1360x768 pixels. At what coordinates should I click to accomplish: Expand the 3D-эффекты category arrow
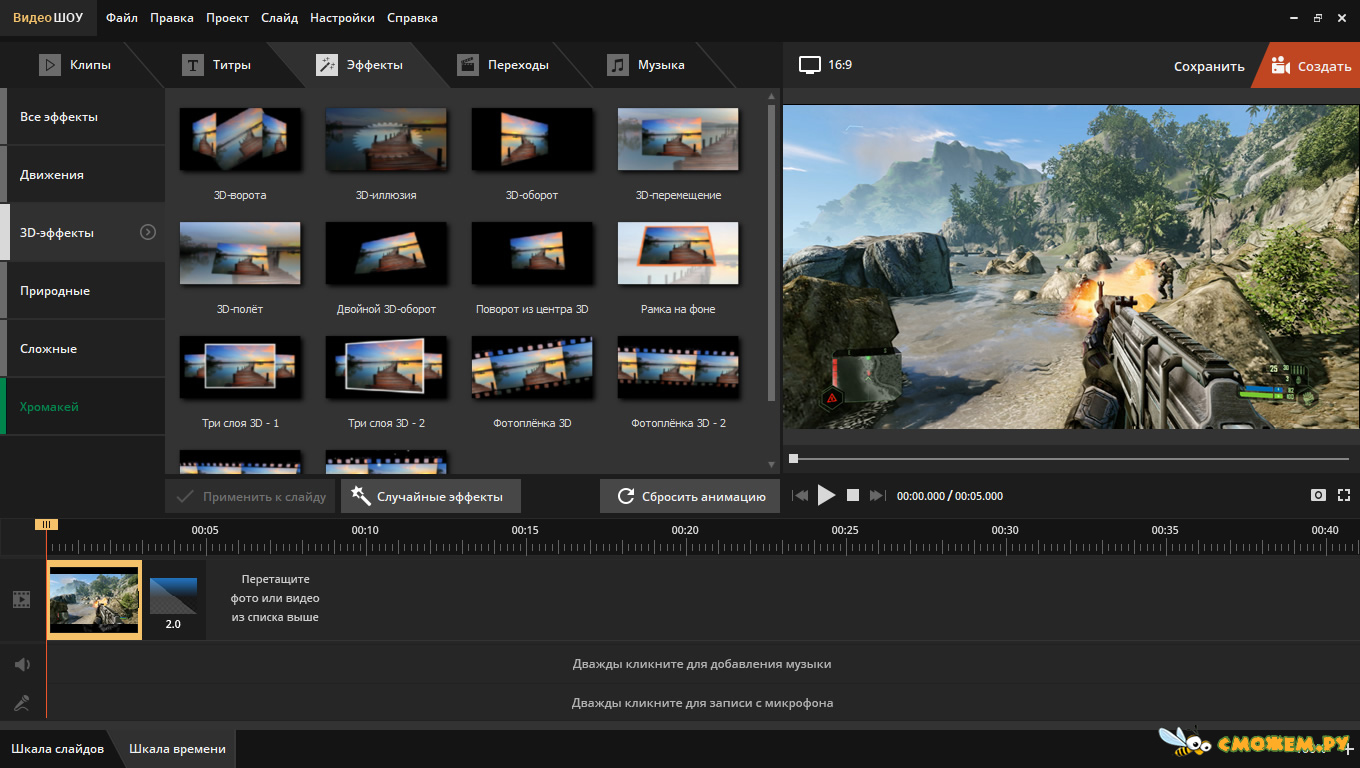[x=148, y=232]
